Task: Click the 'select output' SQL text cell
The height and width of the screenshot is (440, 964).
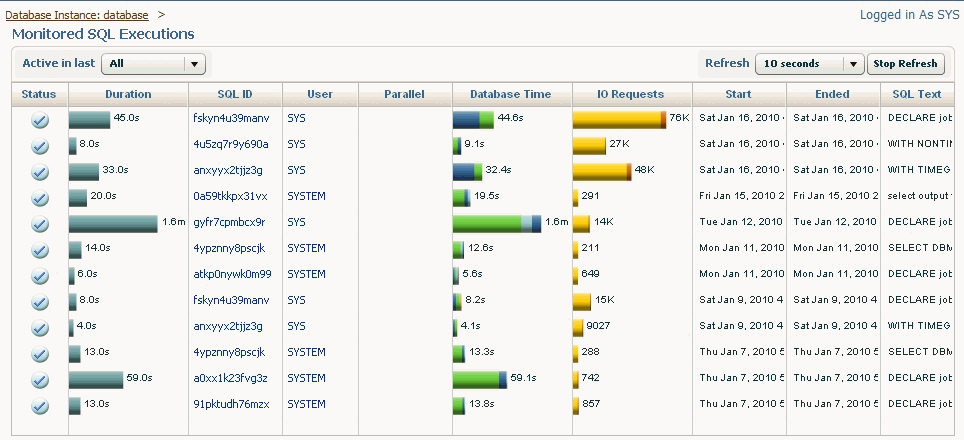Action: (920, 196)
